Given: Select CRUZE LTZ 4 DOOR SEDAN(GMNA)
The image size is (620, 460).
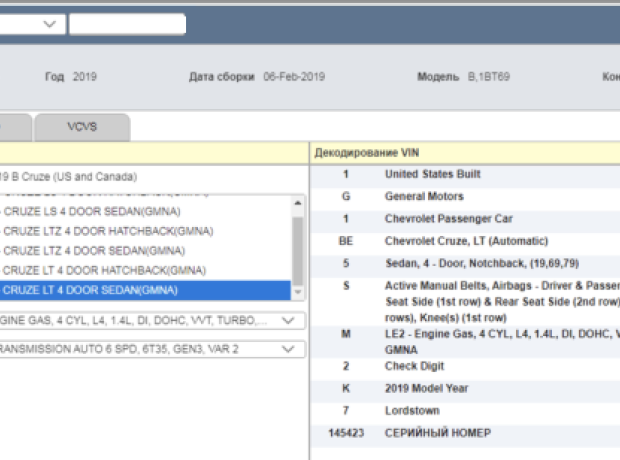Looking at the screenshot, I should point(145,251).
